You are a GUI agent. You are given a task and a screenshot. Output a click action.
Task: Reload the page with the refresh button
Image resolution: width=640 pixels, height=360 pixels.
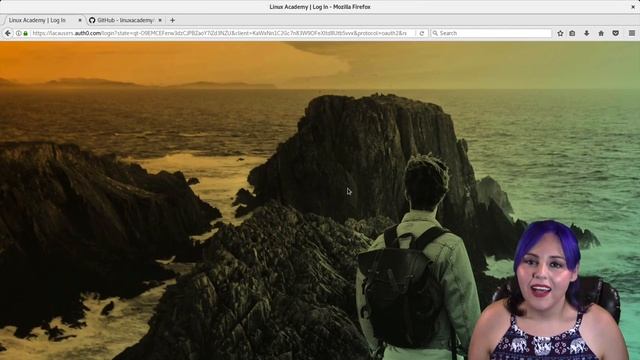coord(422,33)
